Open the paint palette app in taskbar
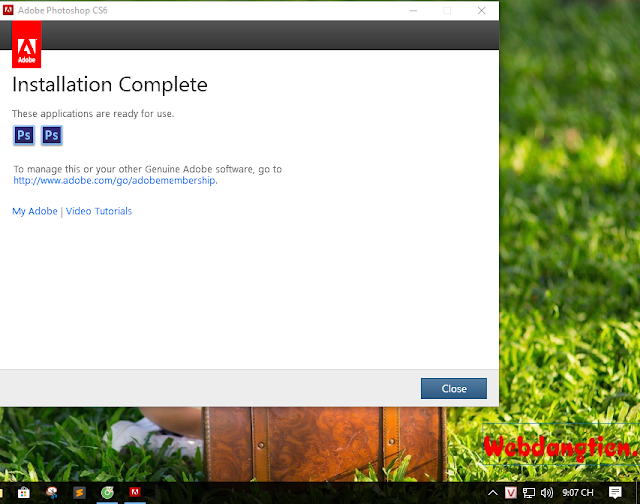The width and height of the screenshot is (640, 504). 52,493
